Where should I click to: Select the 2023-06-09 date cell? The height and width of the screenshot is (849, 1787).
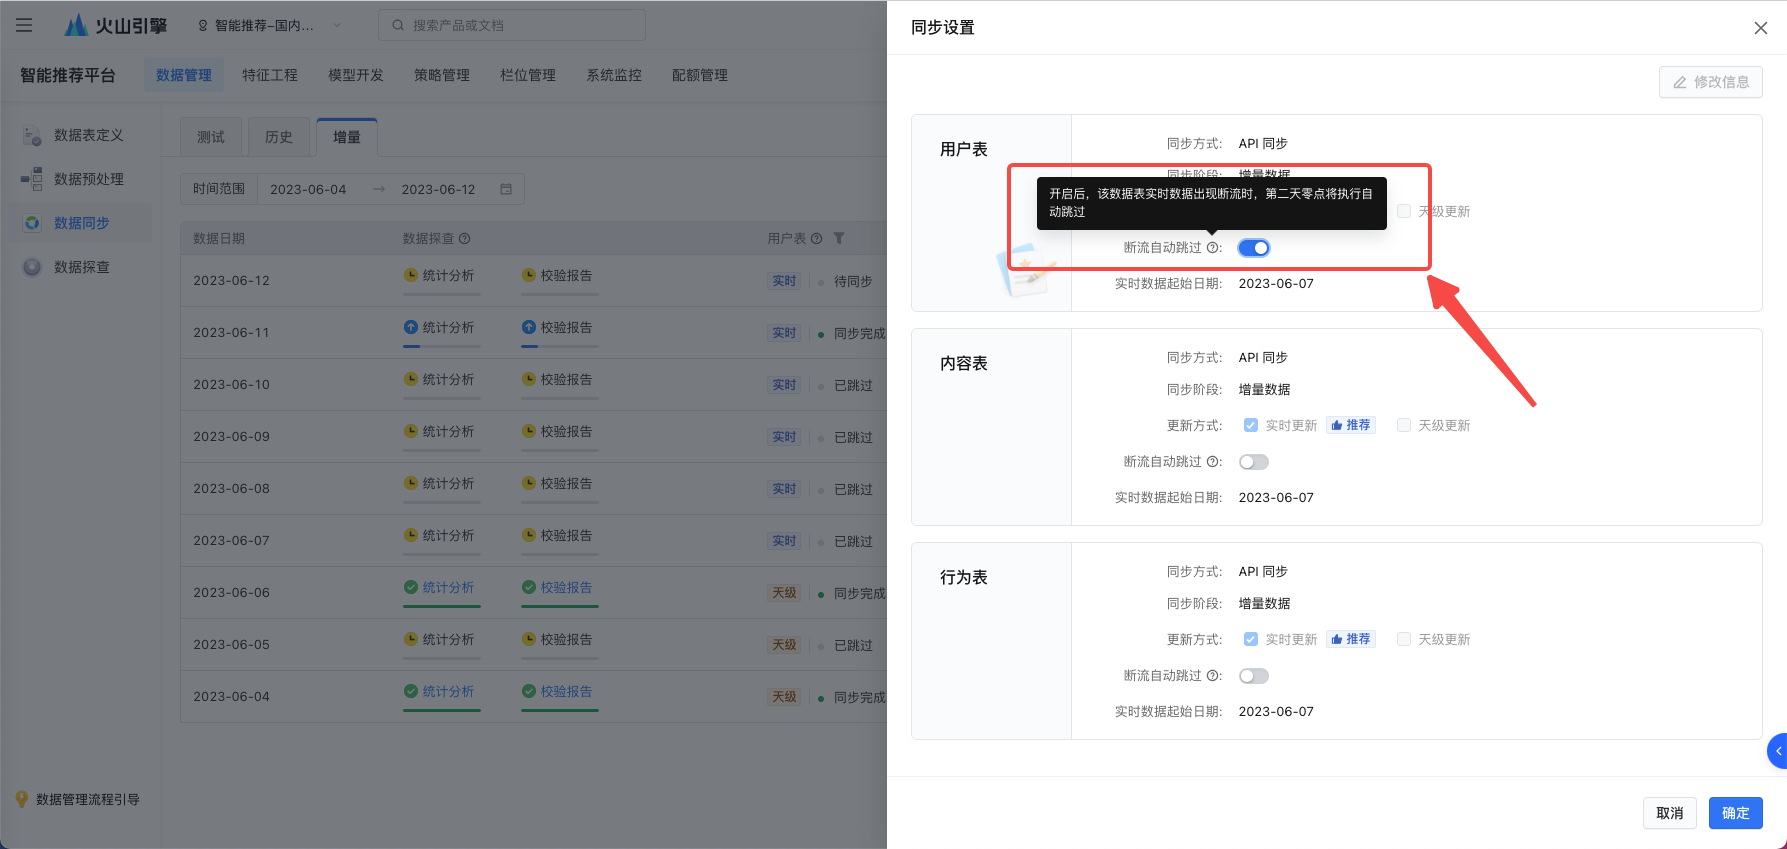[231, 437]
